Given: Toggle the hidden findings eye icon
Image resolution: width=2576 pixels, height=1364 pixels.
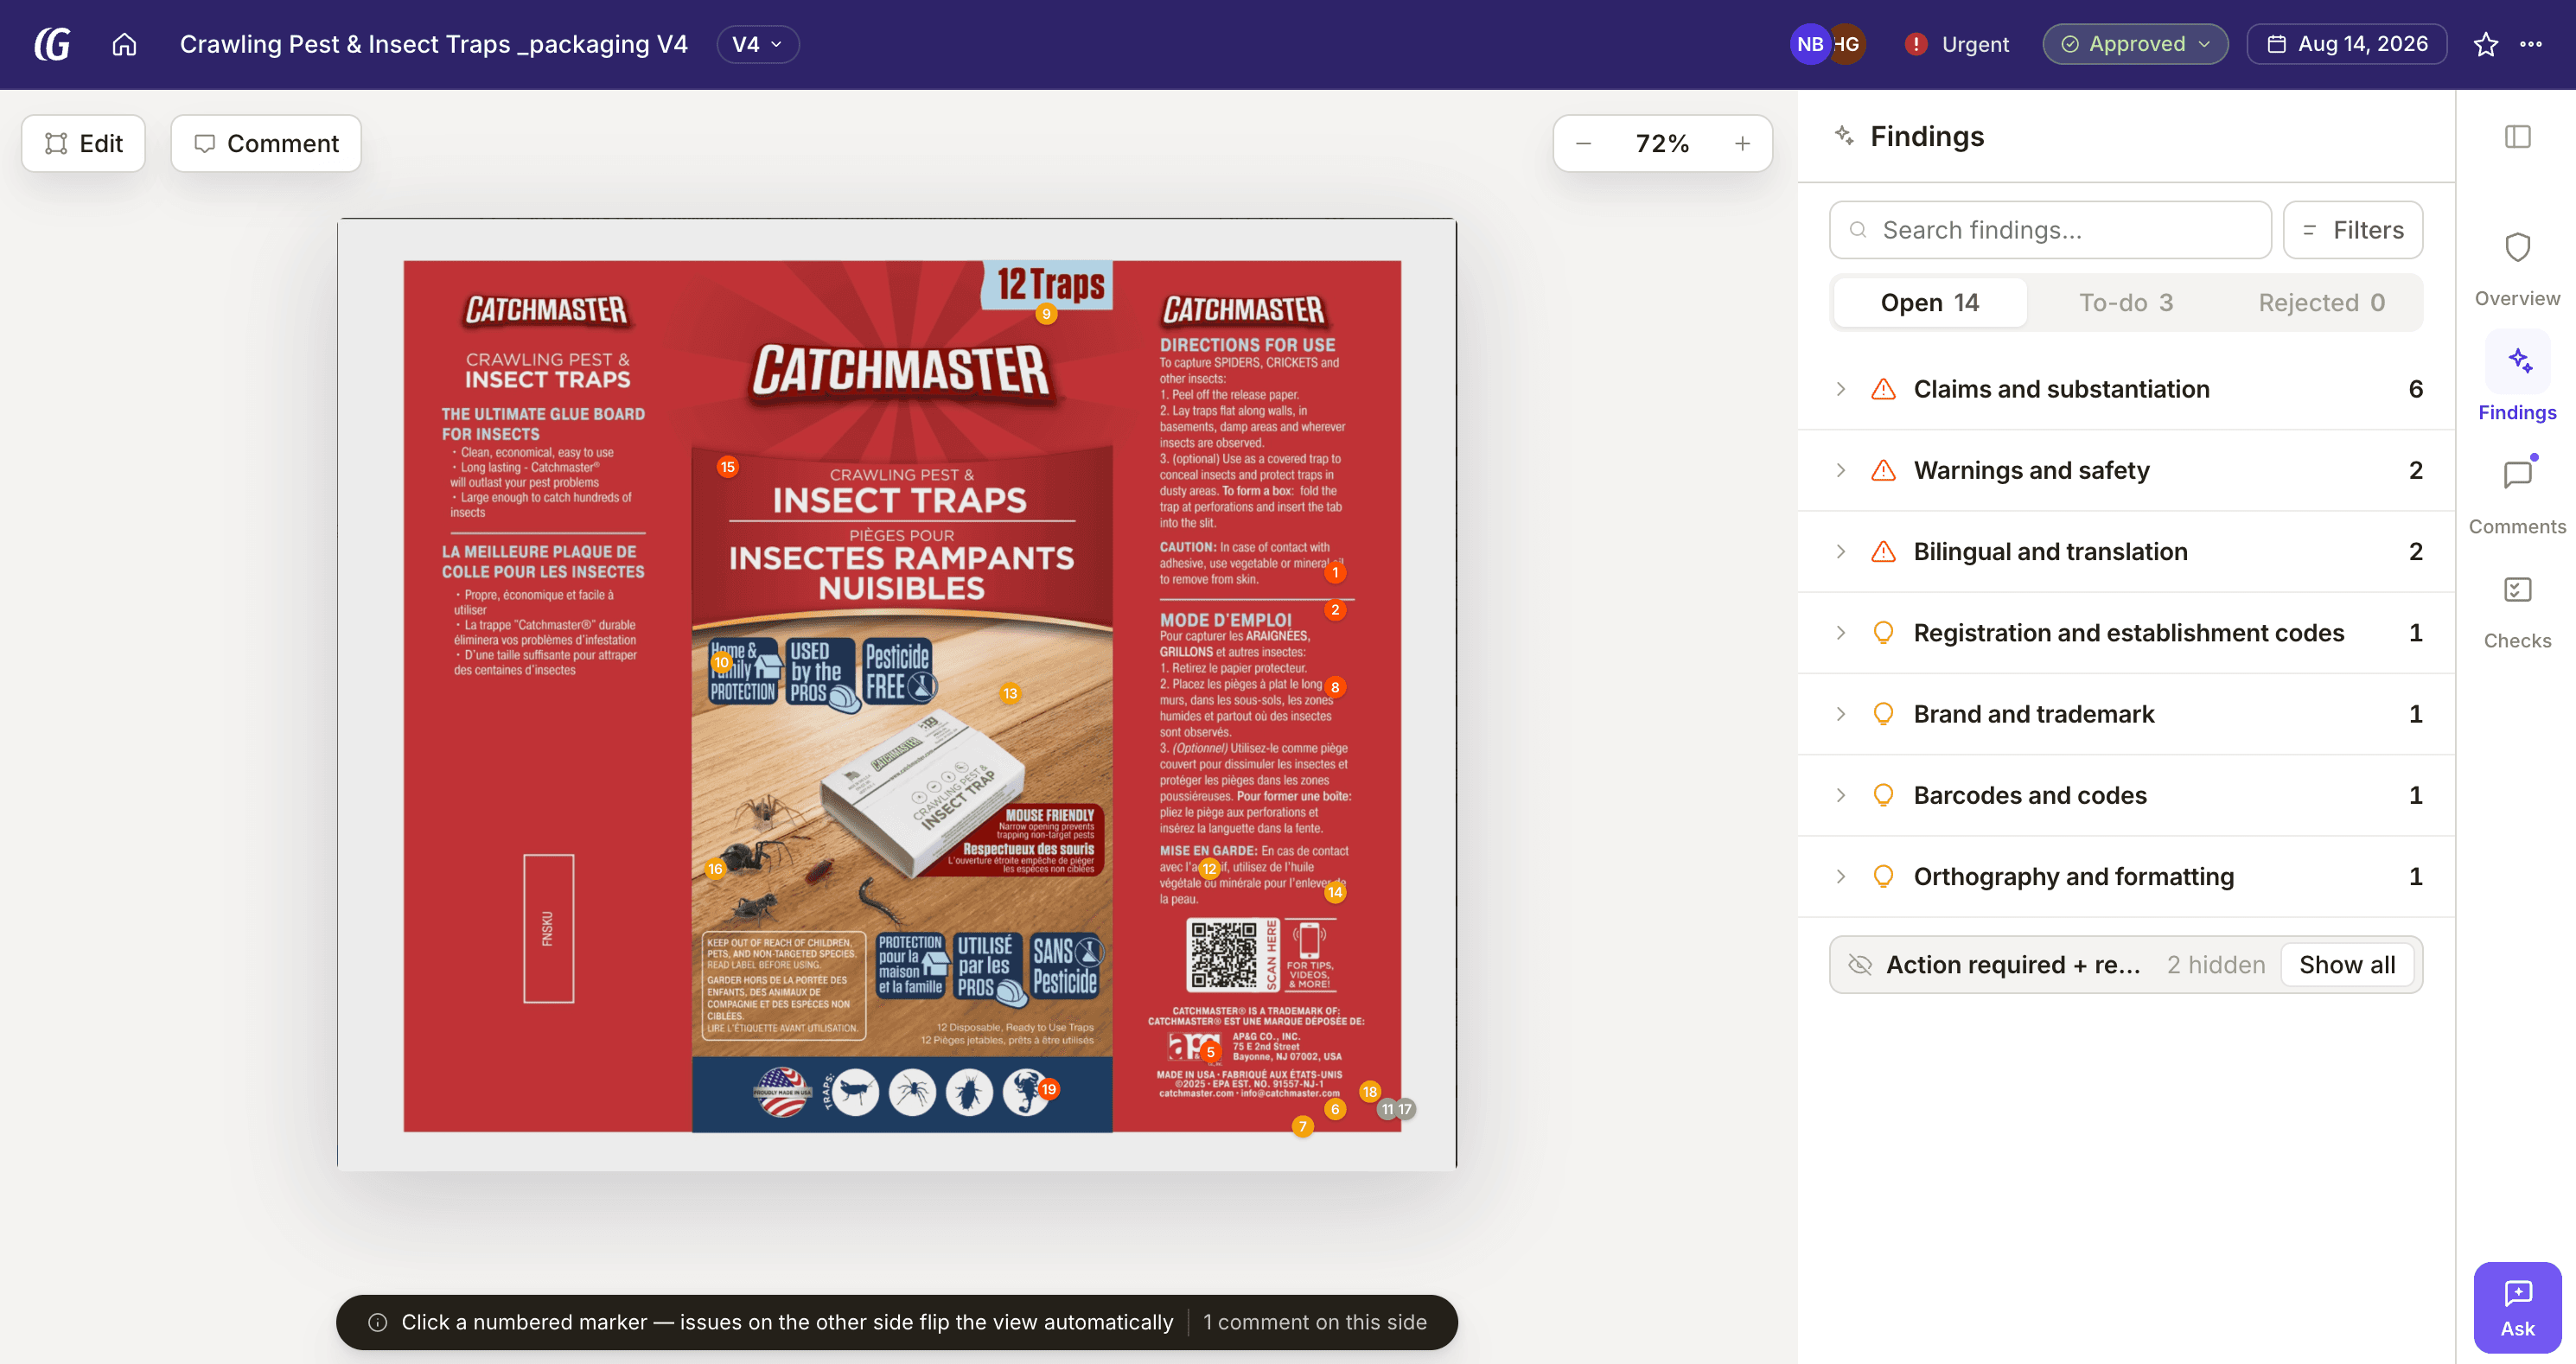Looking at the screenshot, I should click(1859, 964).
